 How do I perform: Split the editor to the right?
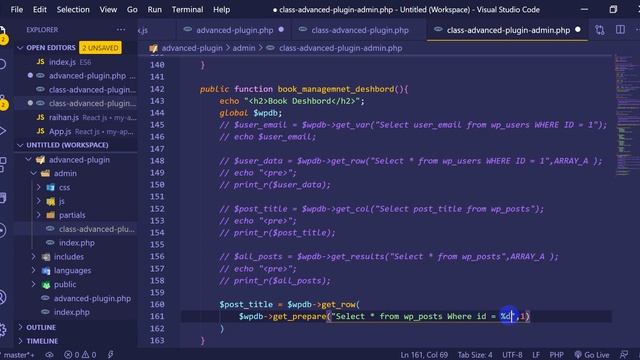pos(620,30)
